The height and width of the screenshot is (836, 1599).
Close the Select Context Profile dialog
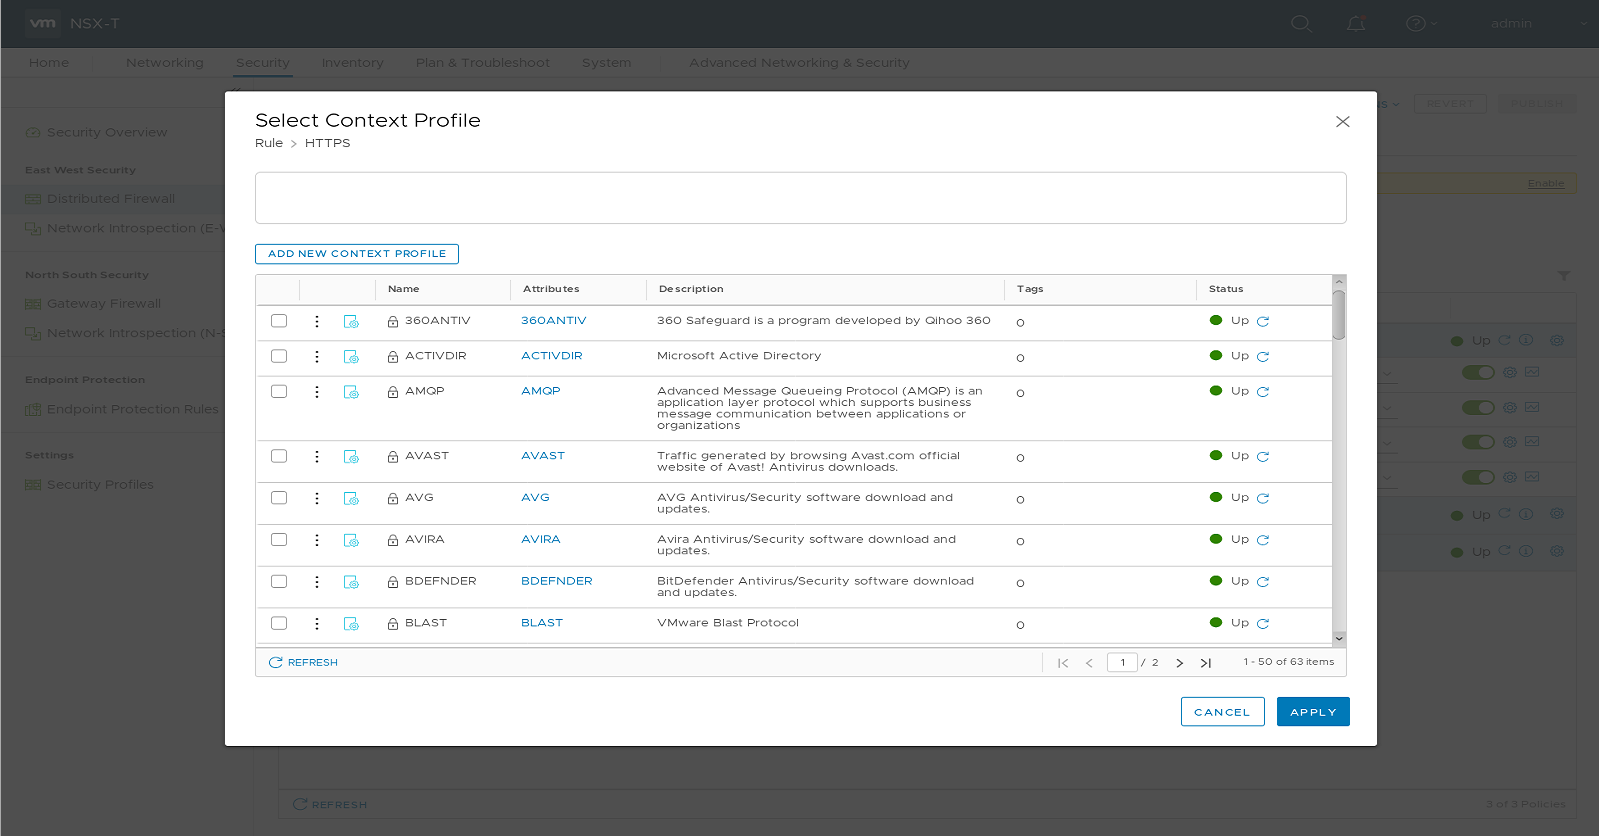(1343, 122)
